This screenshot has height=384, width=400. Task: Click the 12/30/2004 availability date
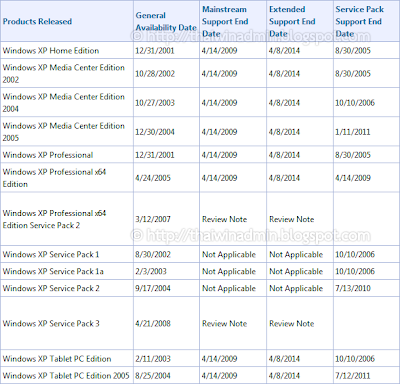155,132
